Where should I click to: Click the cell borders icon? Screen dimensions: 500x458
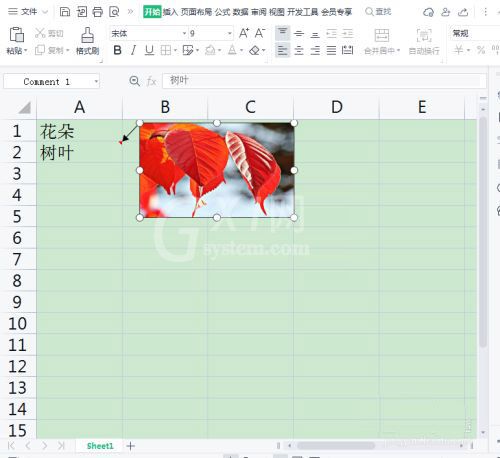pyautogui.click(x=166, y=50)
